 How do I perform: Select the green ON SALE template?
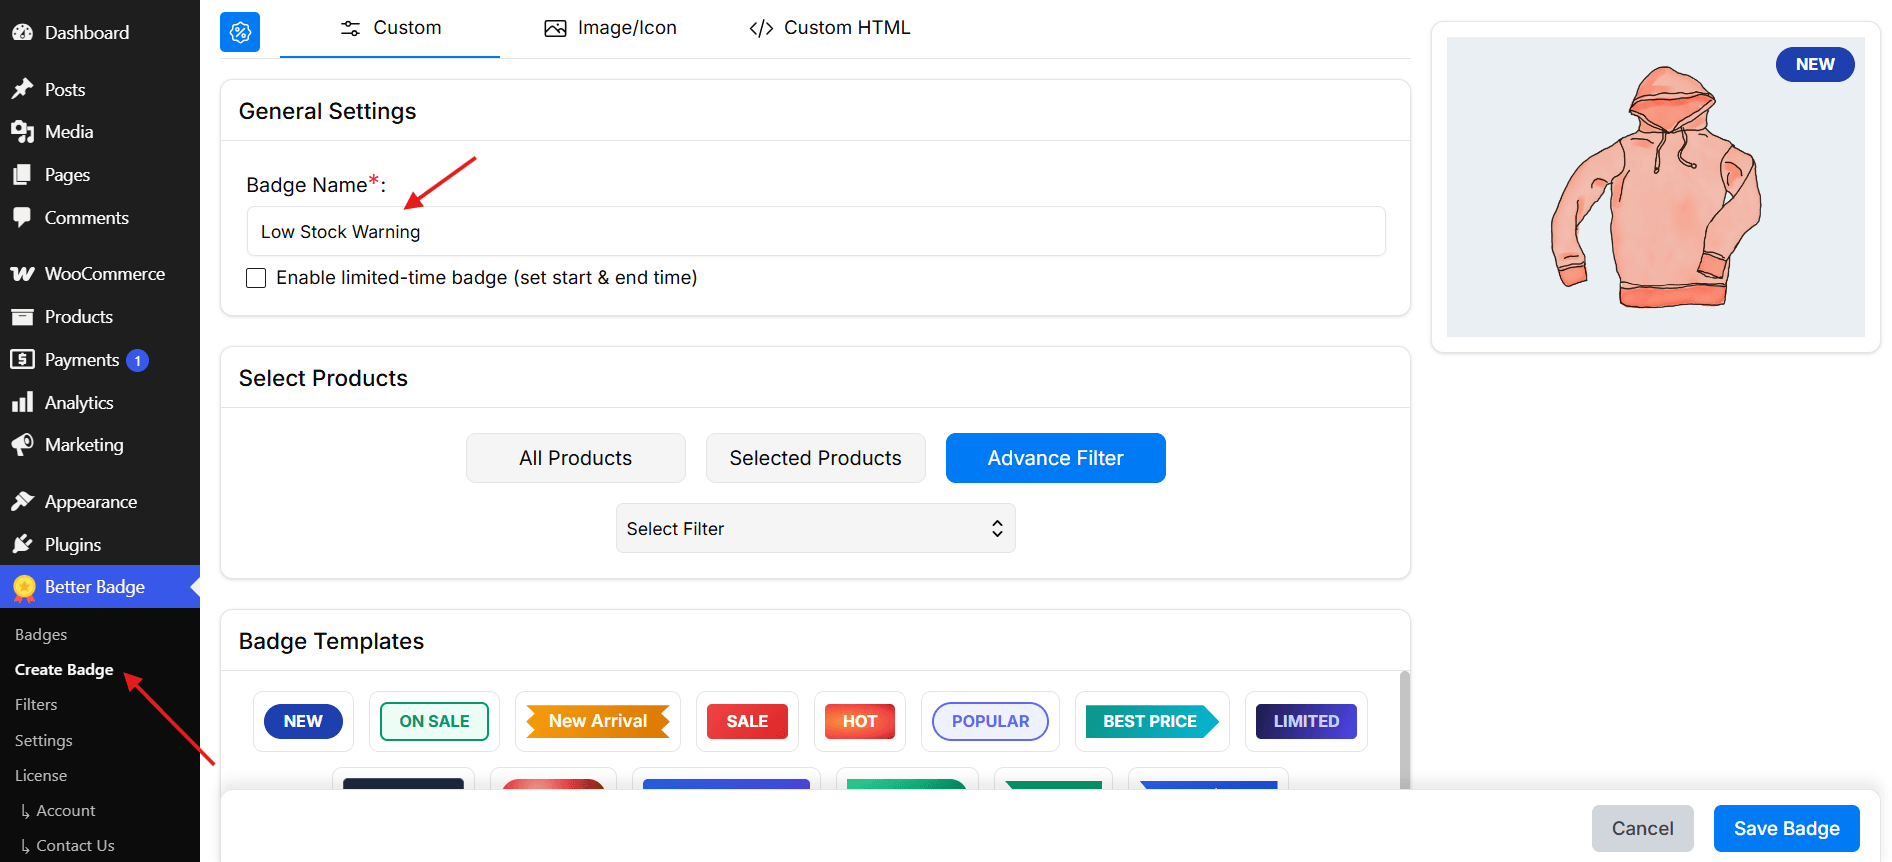[x=434, y=721]
